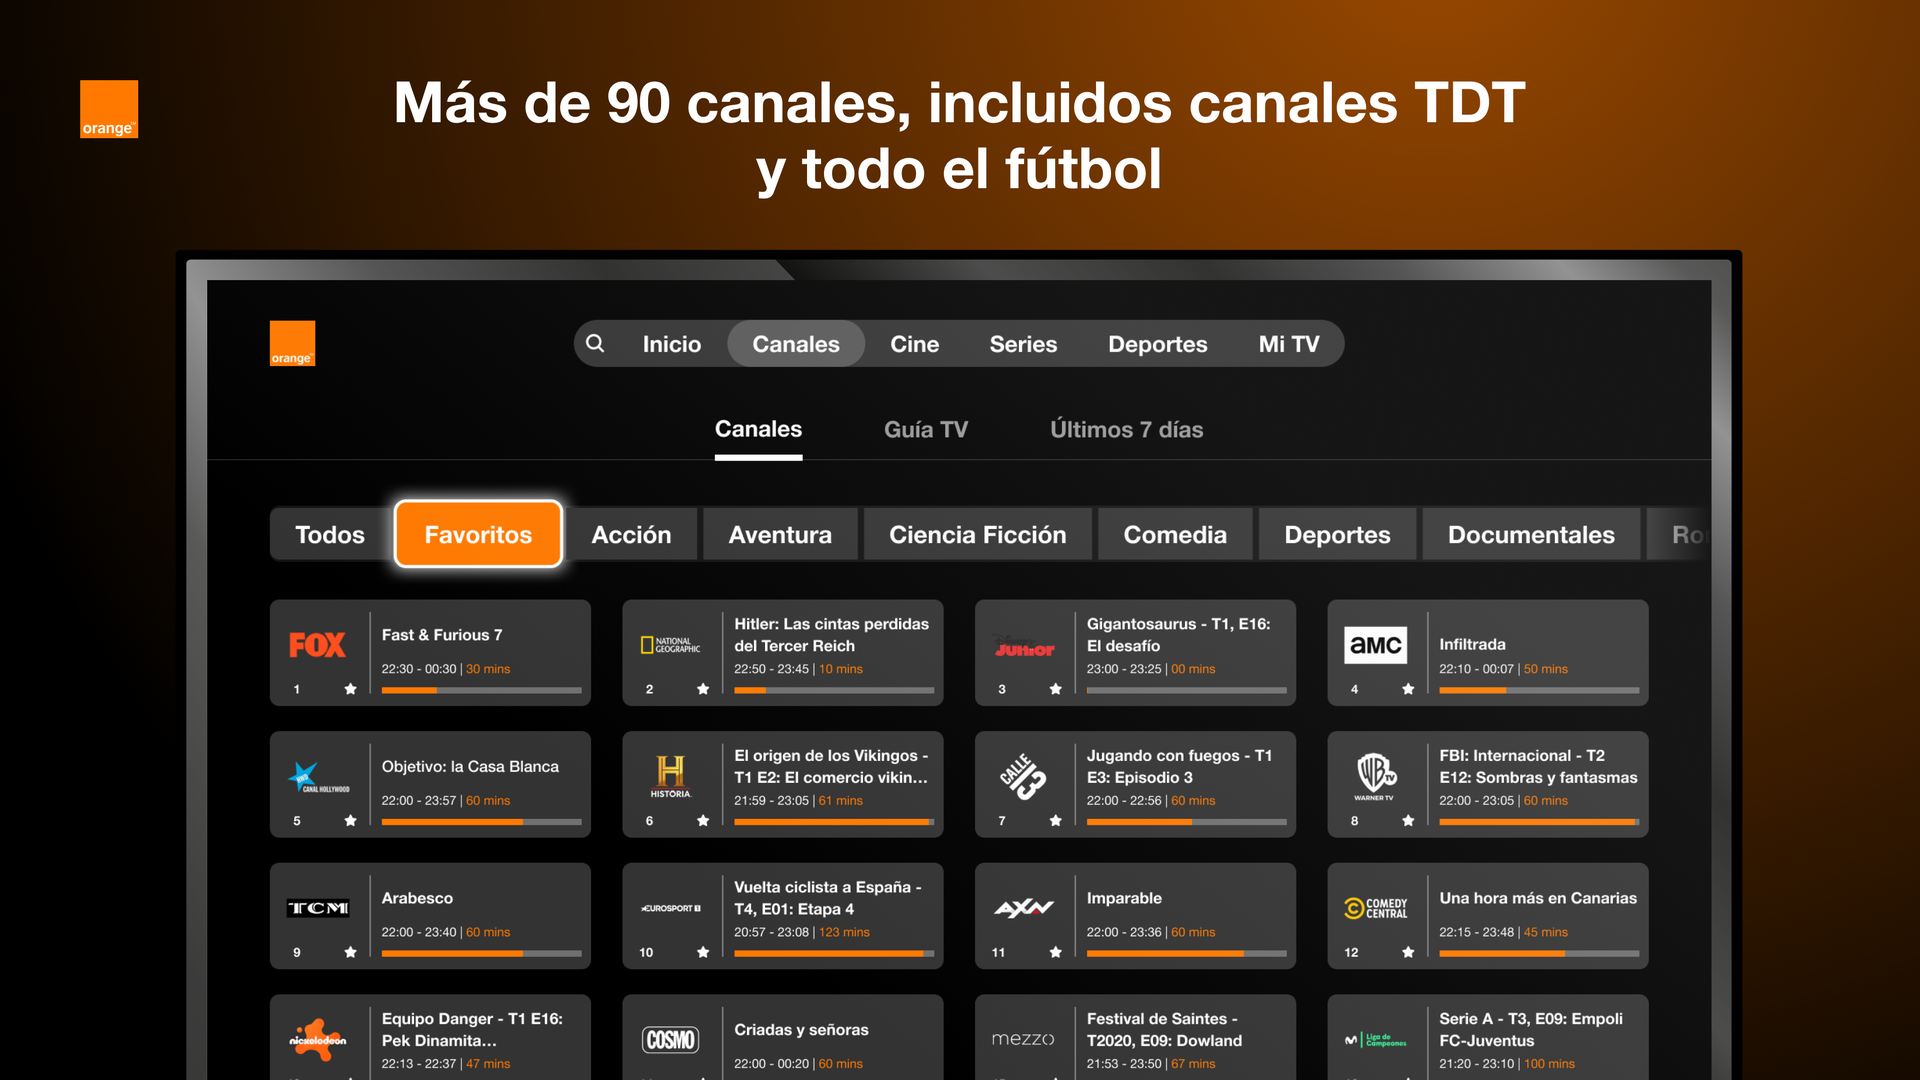The height and width of the screenshot is (1080, 1920).
Task: Open Jugando con fuegos program title
Action: tap(1179, 767)
